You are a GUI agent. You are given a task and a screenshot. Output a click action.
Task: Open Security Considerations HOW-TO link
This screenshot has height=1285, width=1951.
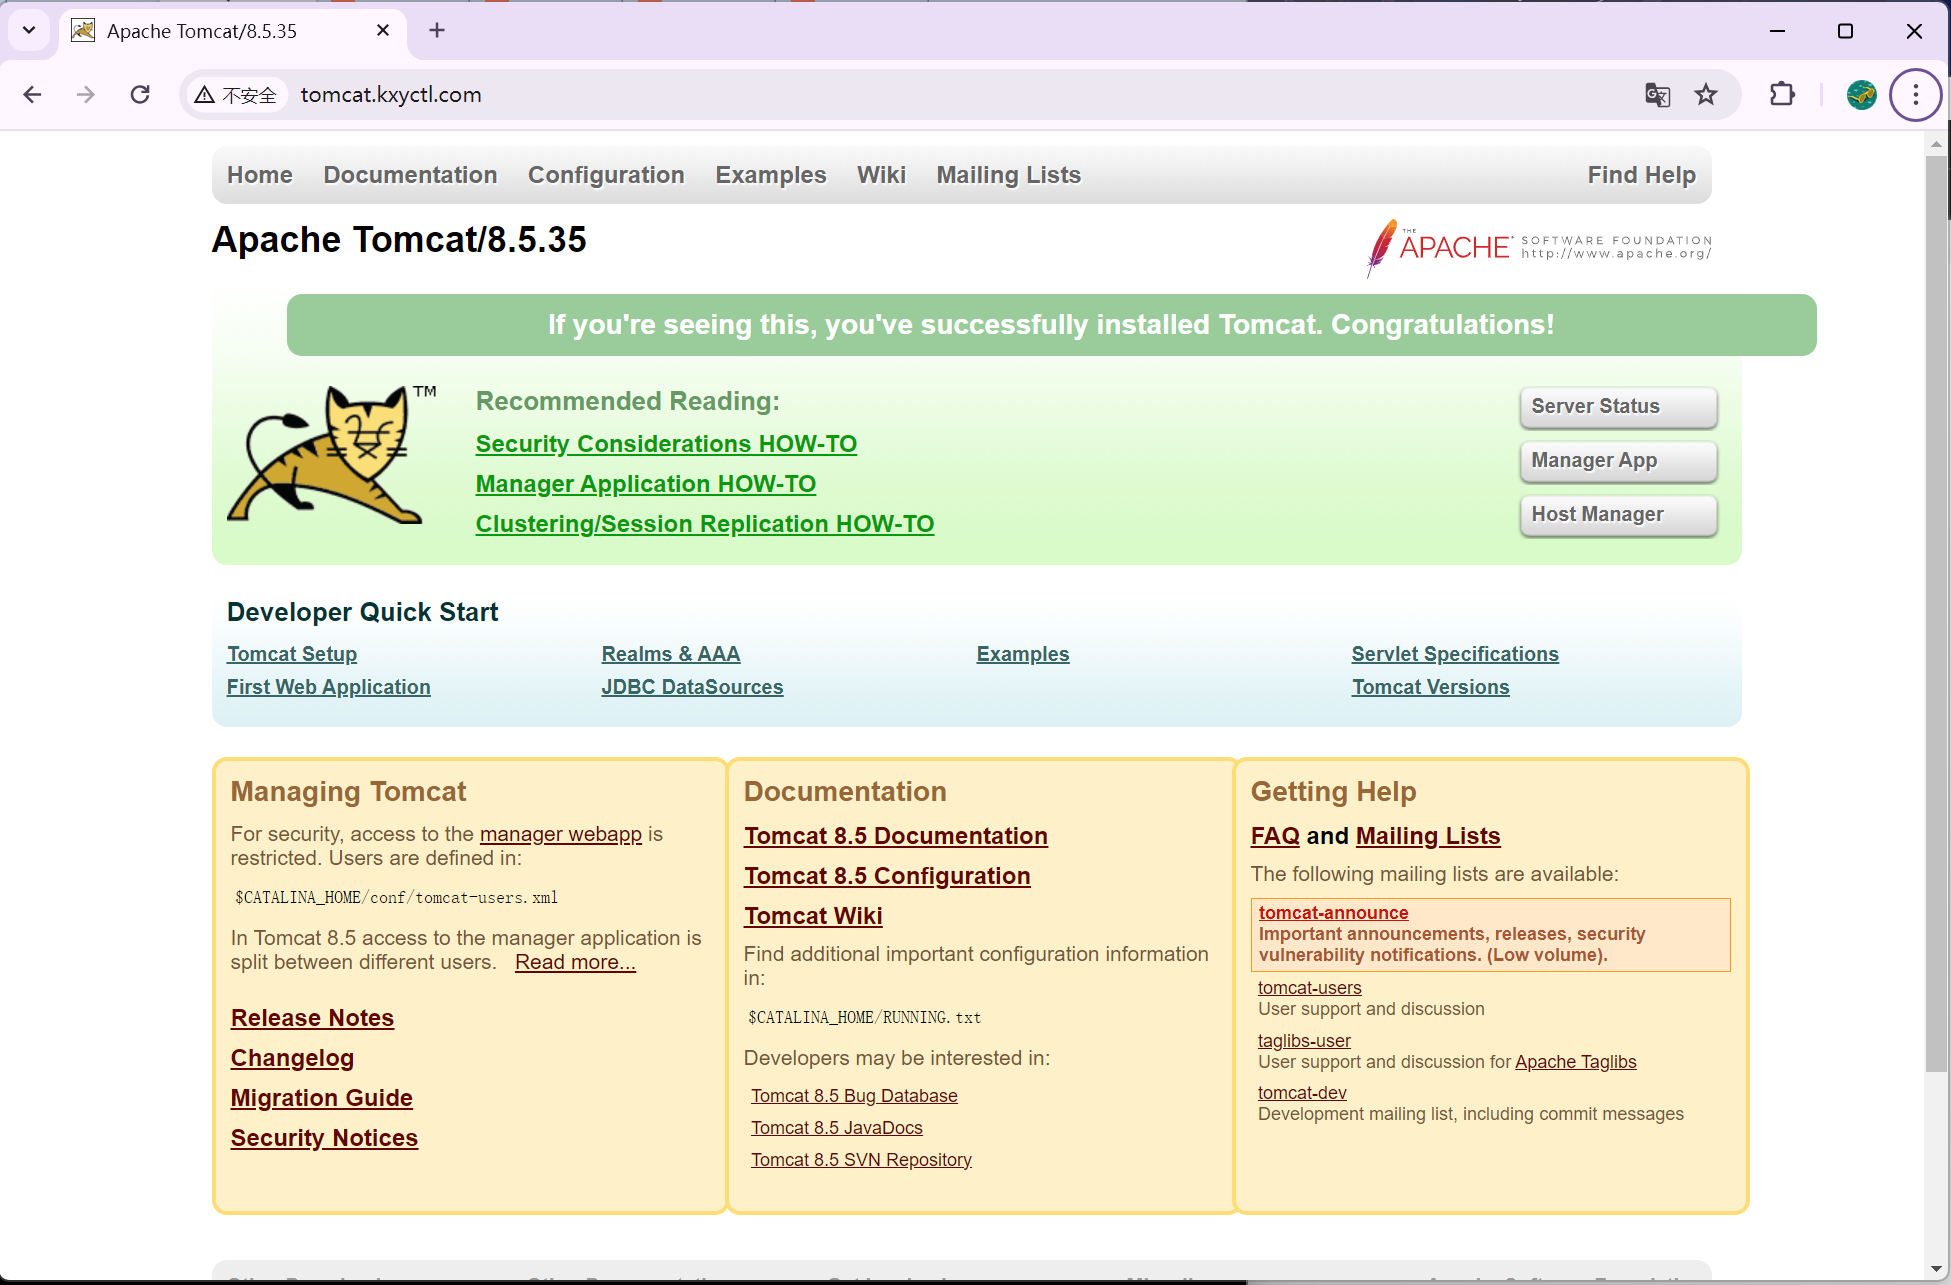click(x=666, y=444)
